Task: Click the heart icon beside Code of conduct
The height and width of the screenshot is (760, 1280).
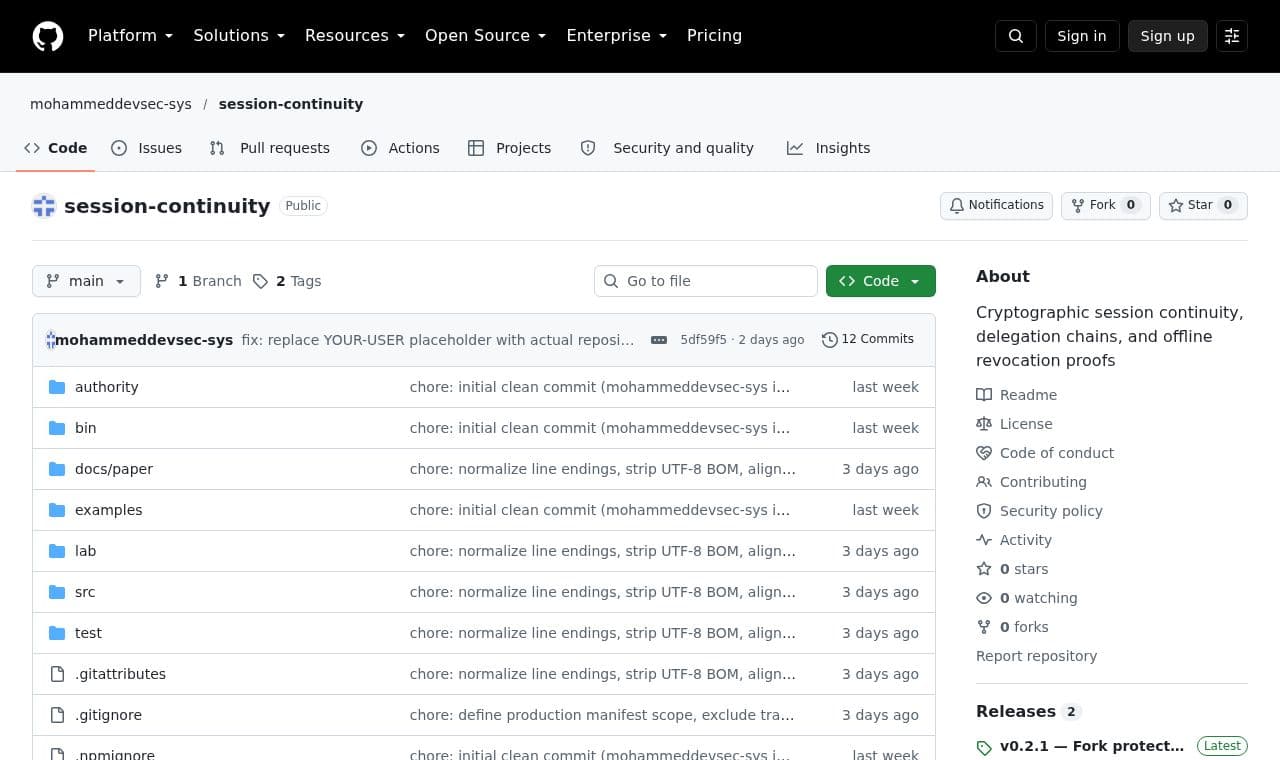Action: (984, 453)
